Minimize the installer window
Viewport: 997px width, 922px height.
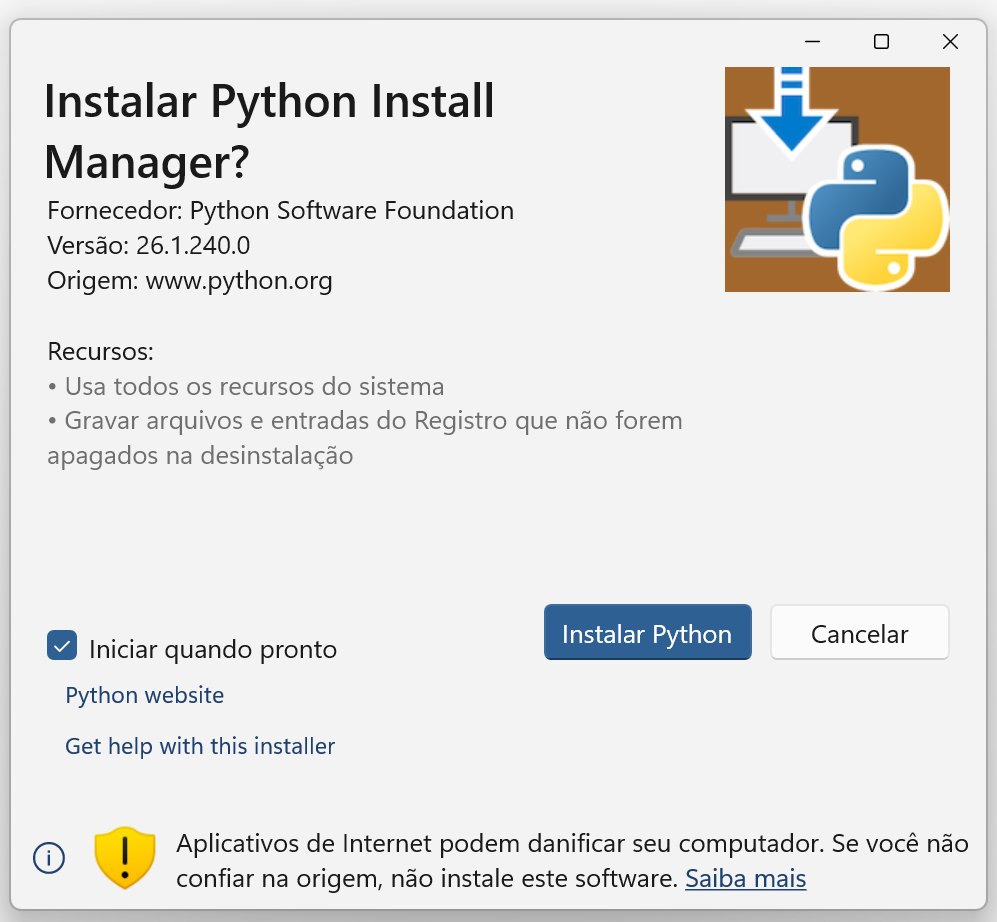(x=813, y=42)
